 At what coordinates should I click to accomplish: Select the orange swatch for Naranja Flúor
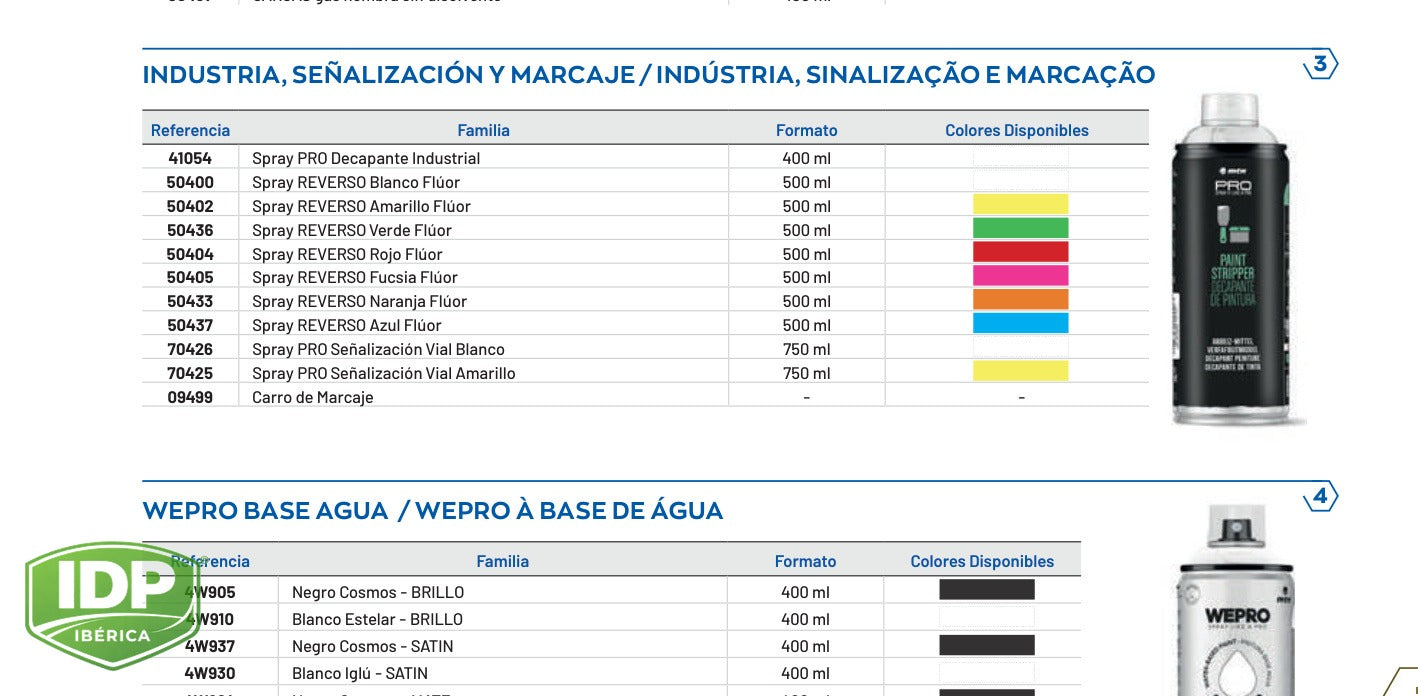click(x=1020, y=300)
